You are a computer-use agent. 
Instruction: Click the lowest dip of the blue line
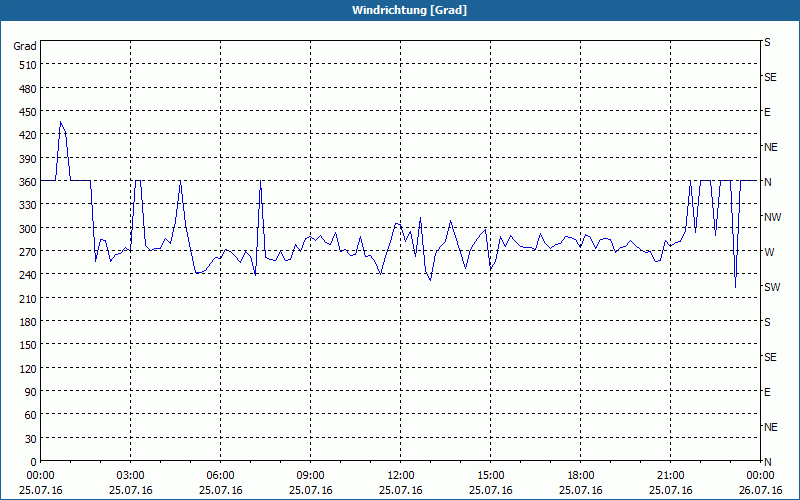pyautogui.click(x=735, y=287)
